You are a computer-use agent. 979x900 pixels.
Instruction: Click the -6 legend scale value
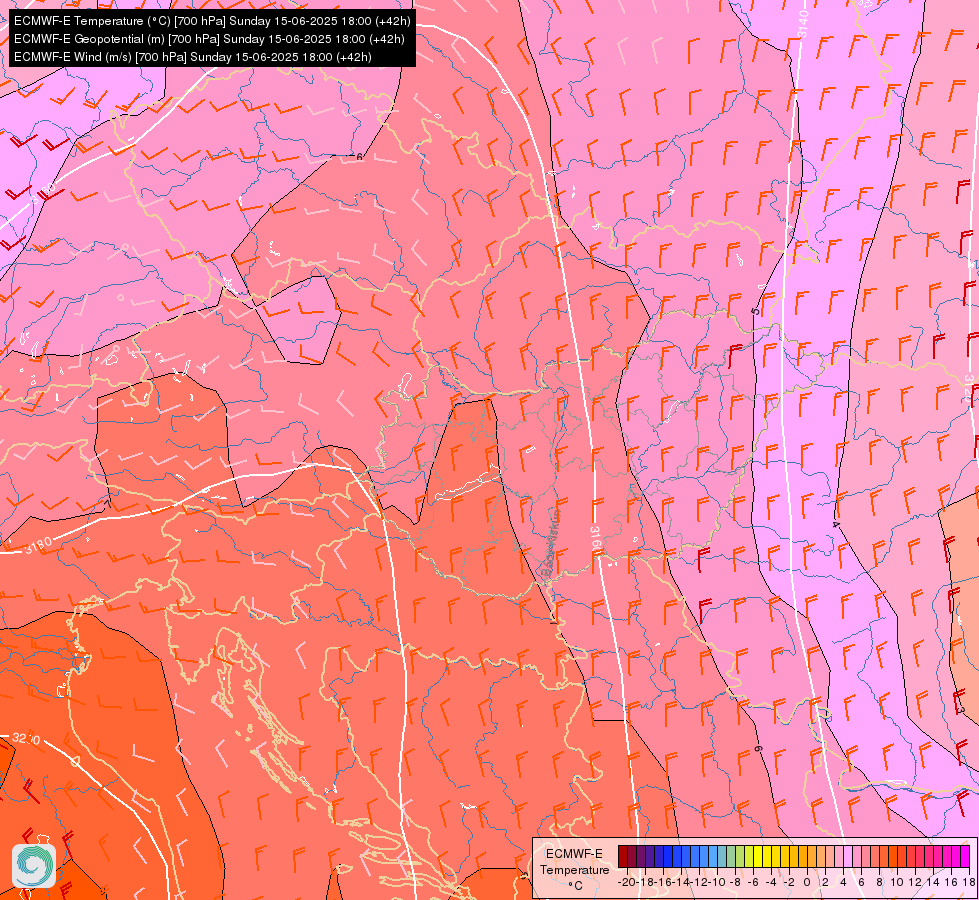point(755,882)
